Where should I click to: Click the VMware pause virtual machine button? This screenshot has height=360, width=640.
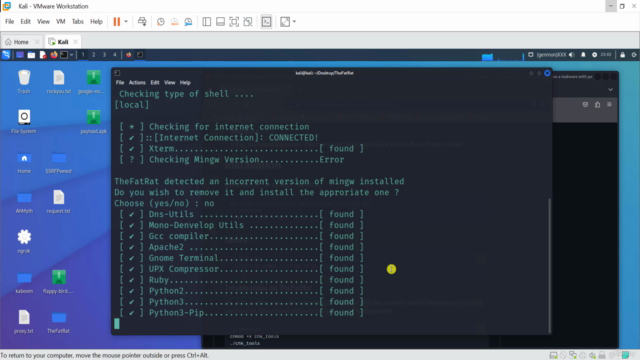pyautogui.click(x=117, y=22)
